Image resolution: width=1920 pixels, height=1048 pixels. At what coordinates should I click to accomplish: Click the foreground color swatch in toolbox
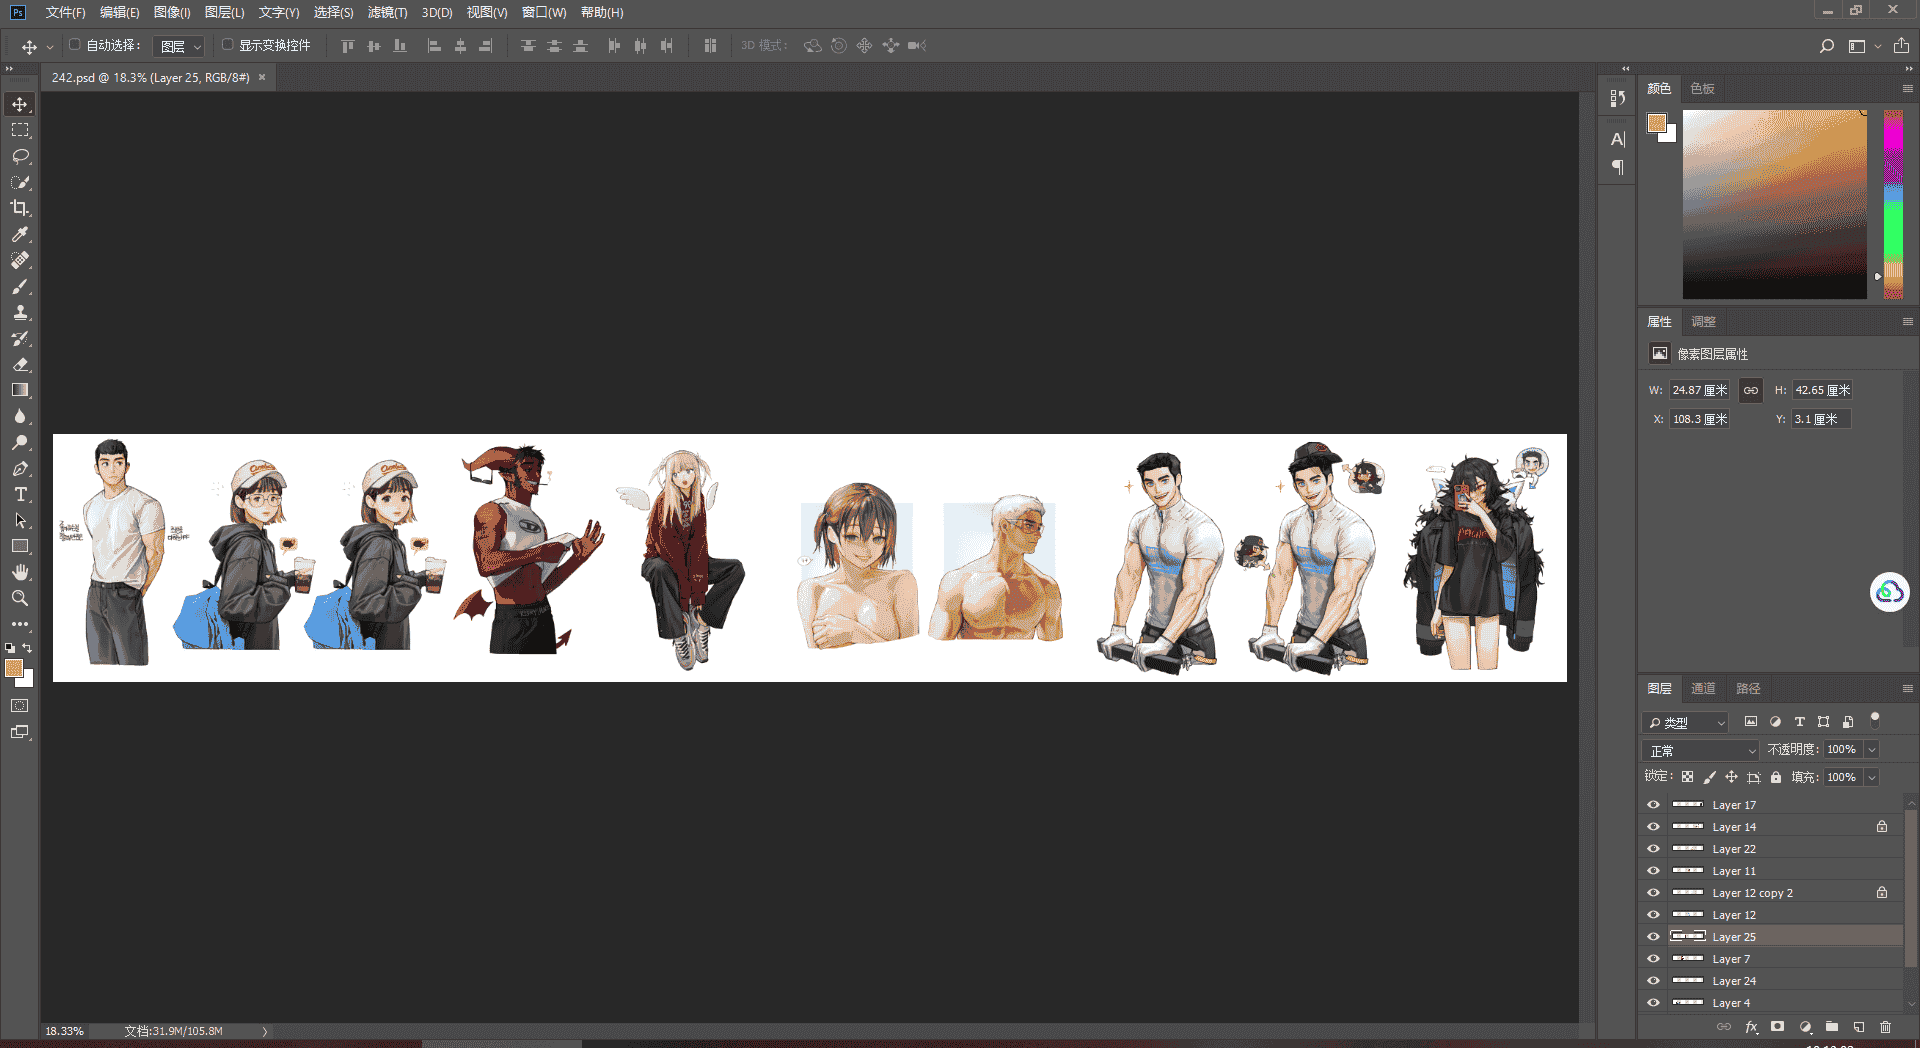(14, 669)
